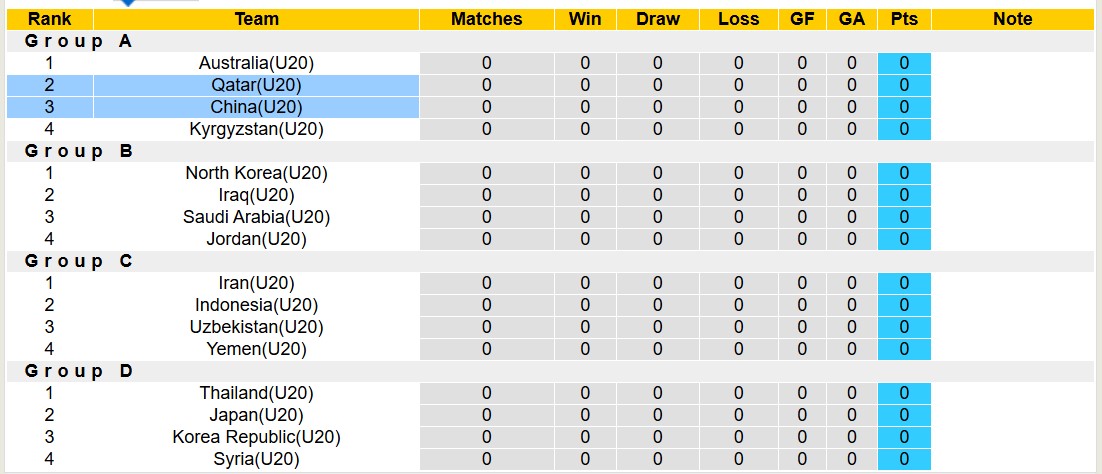The image size is (1102, 474).
Task: Click the Australia(U20) team name
Action: (256, 63)
